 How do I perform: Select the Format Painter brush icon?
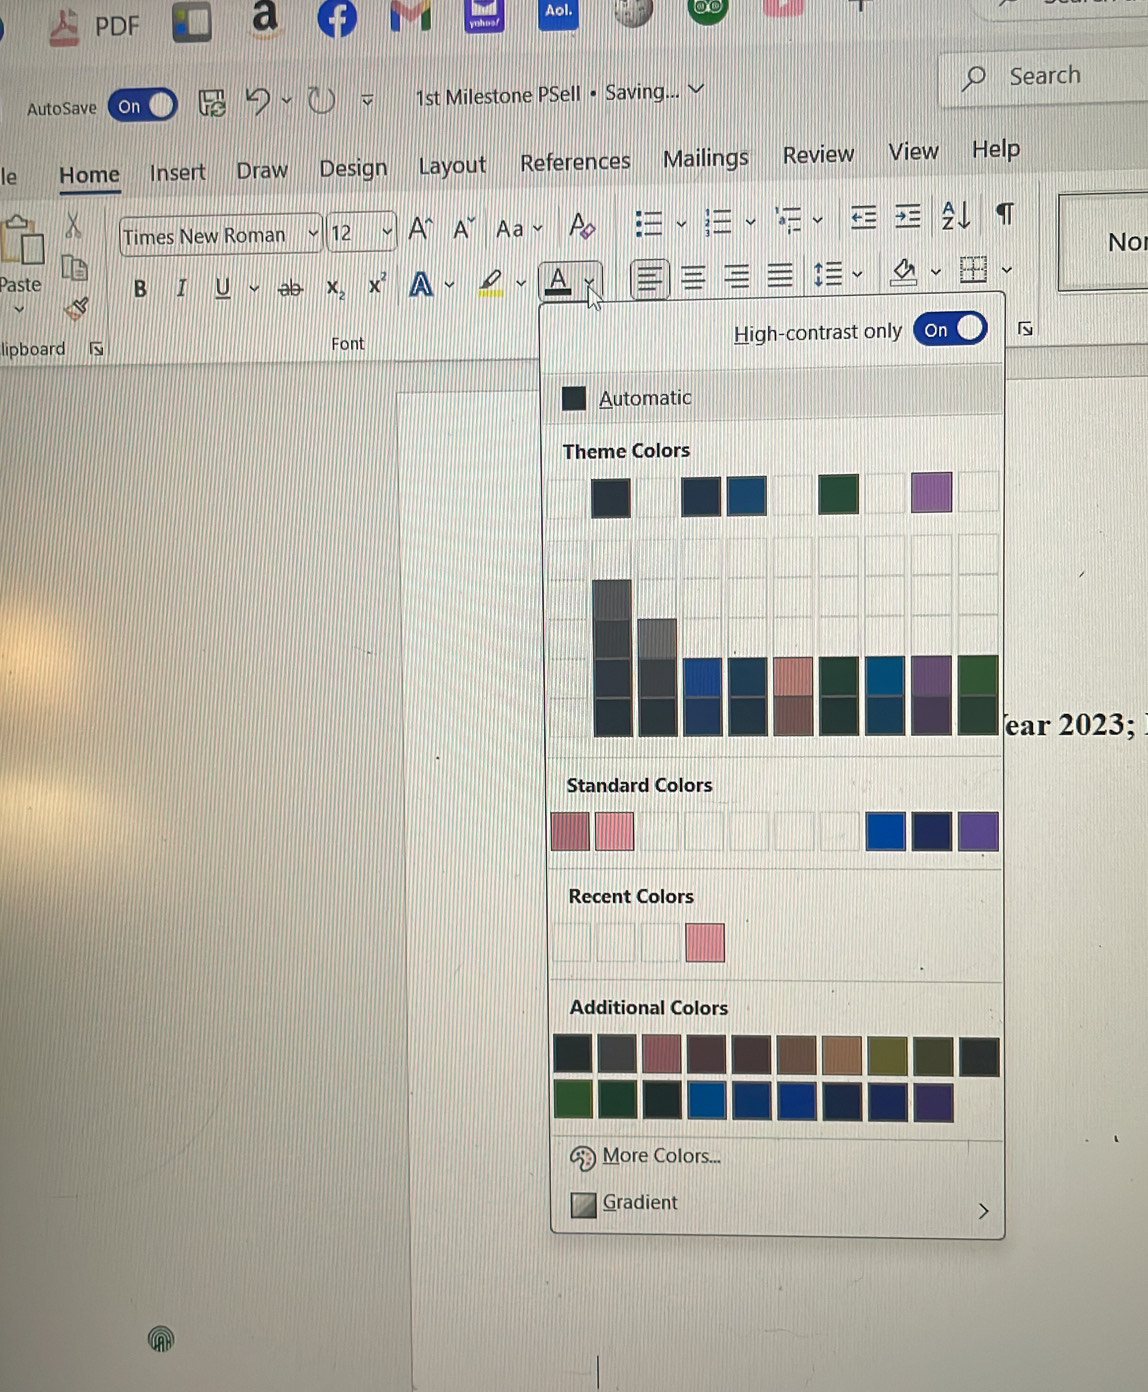pos(76,308)
